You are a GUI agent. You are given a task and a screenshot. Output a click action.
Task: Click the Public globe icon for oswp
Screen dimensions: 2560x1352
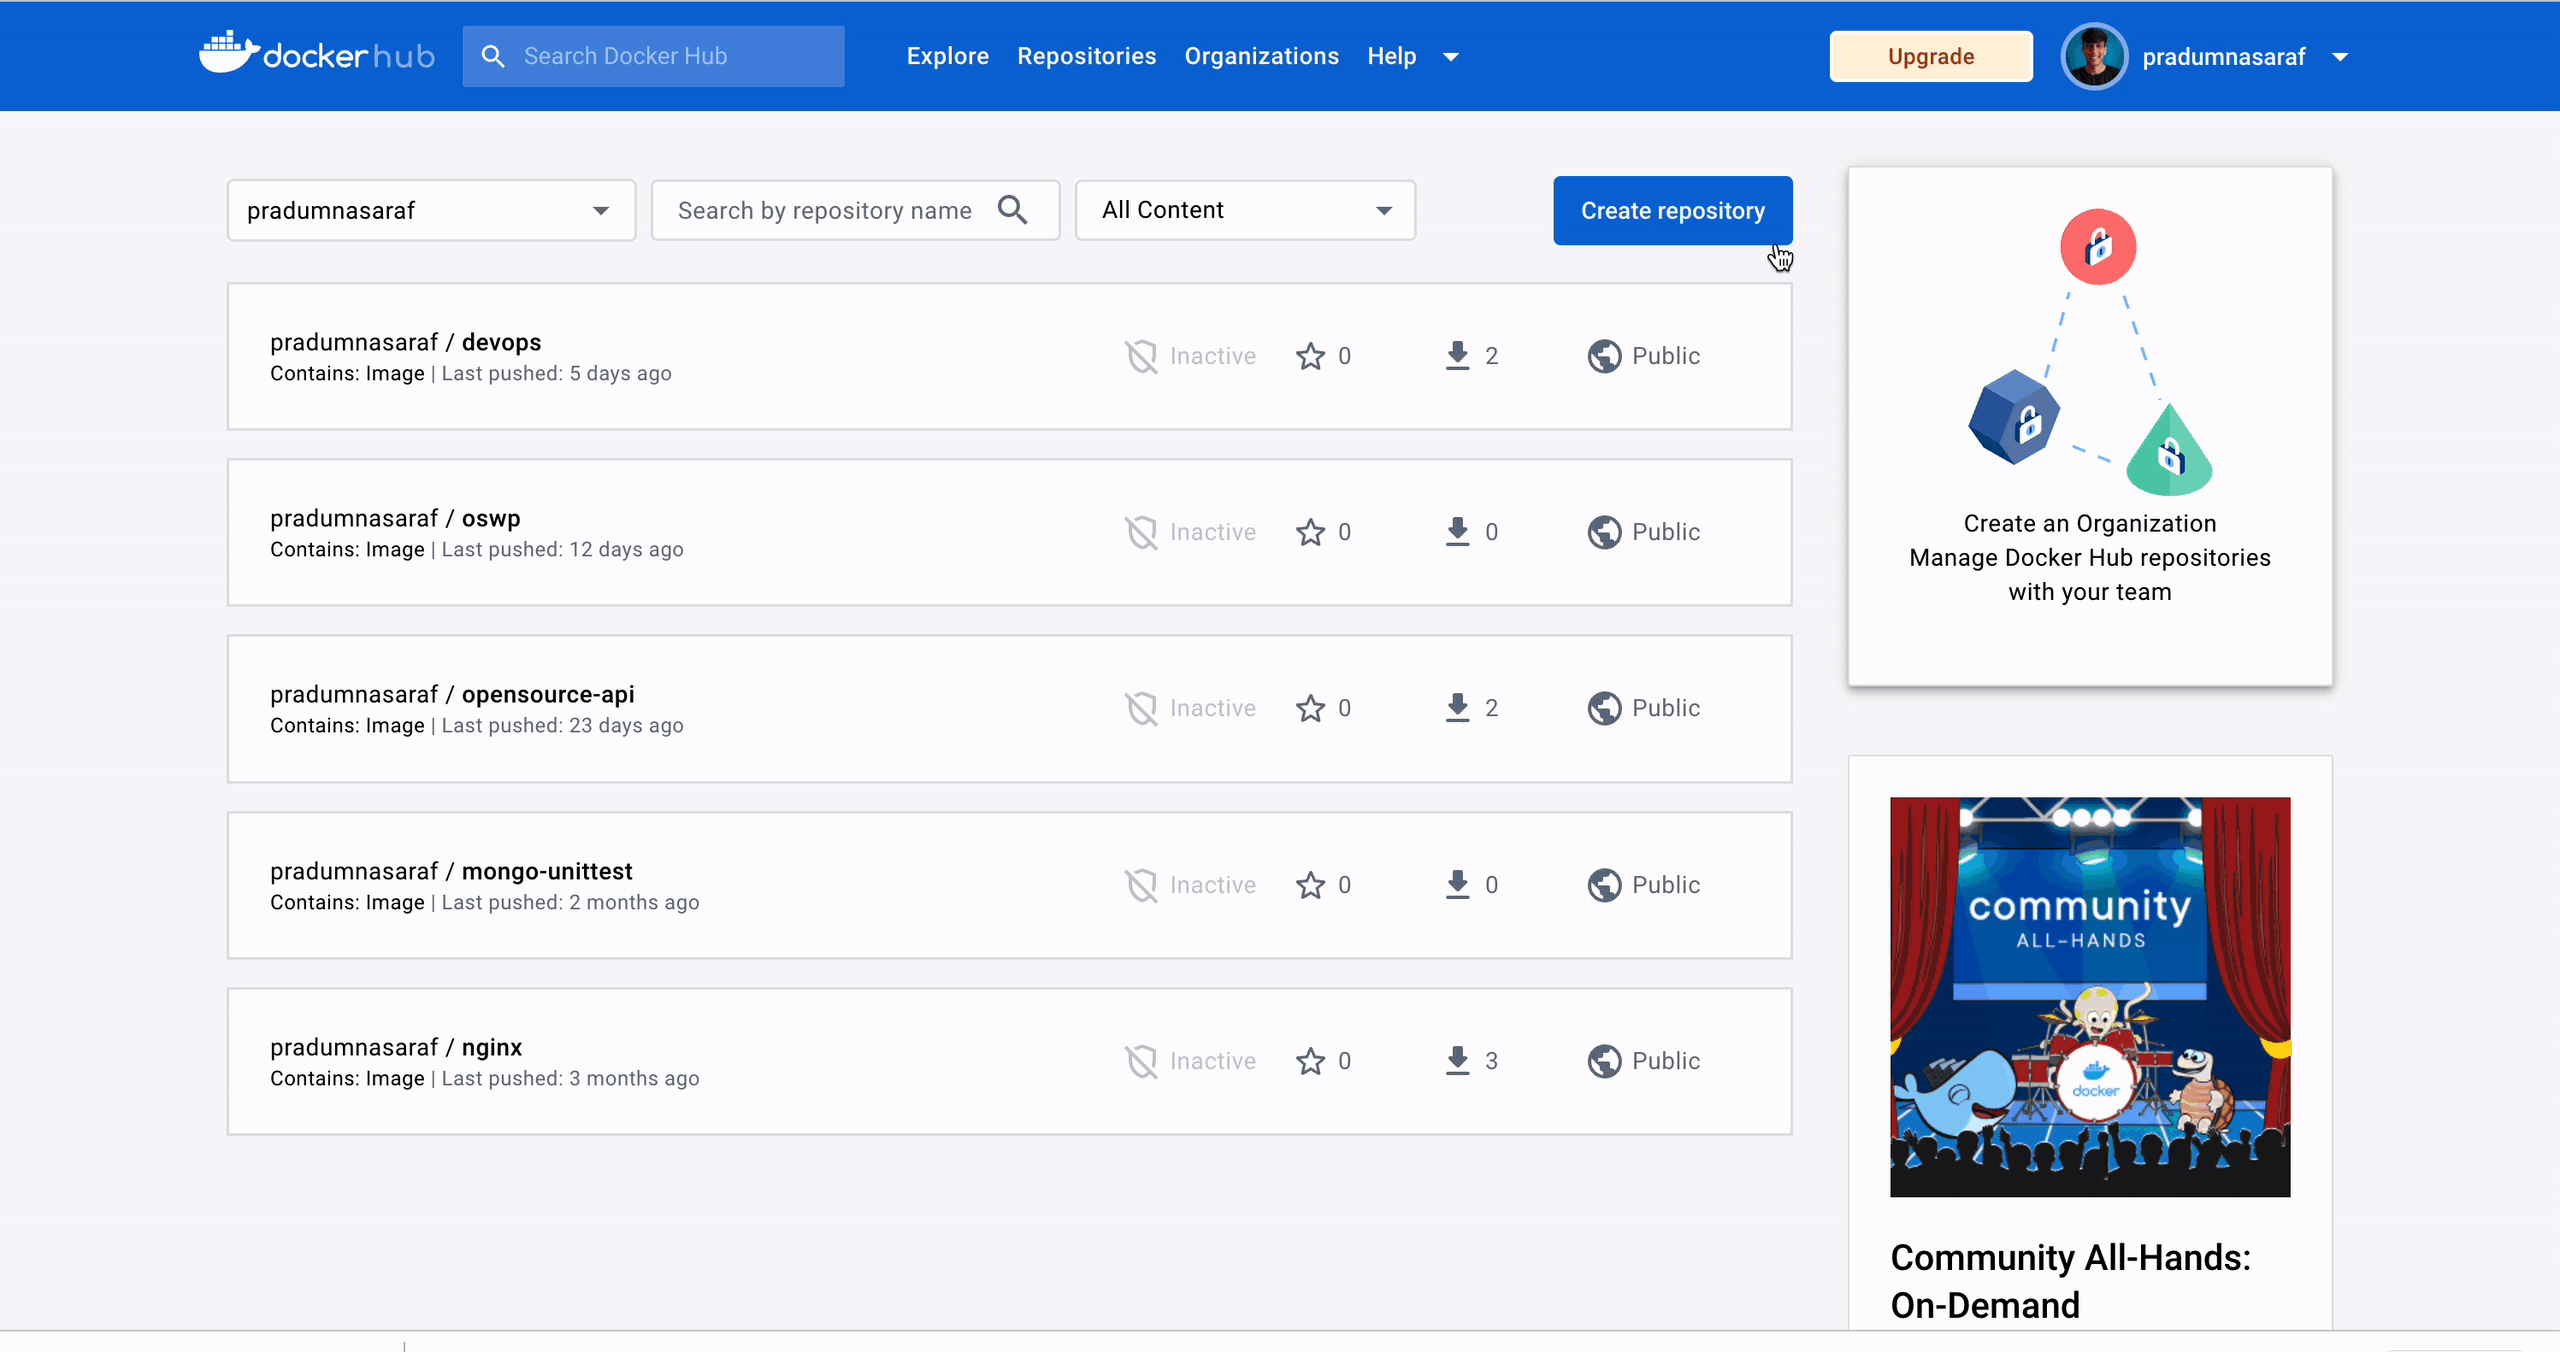coord(1604,532)
